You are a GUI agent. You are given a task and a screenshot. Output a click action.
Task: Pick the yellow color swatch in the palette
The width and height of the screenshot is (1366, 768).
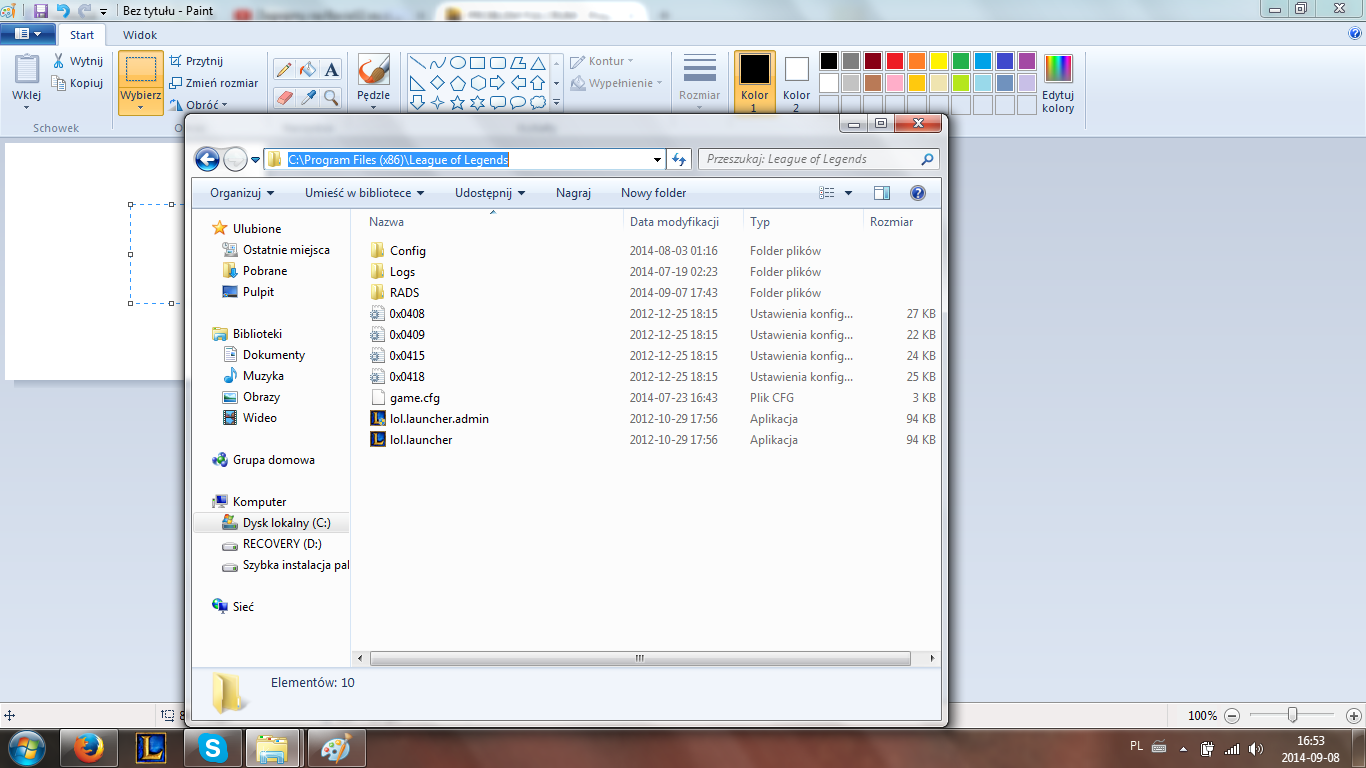tap(939, 61)
